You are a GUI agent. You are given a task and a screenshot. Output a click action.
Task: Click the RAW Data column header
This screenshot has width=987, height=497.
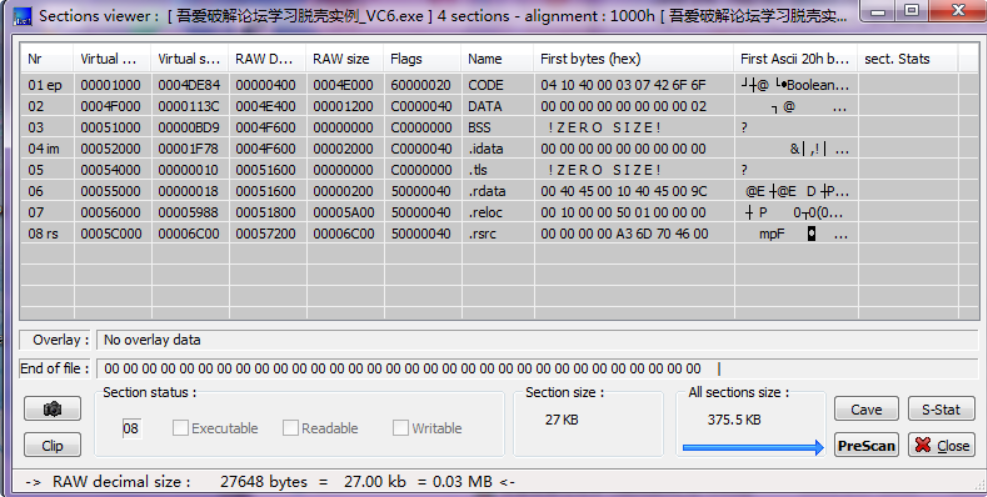coord(267,59)
